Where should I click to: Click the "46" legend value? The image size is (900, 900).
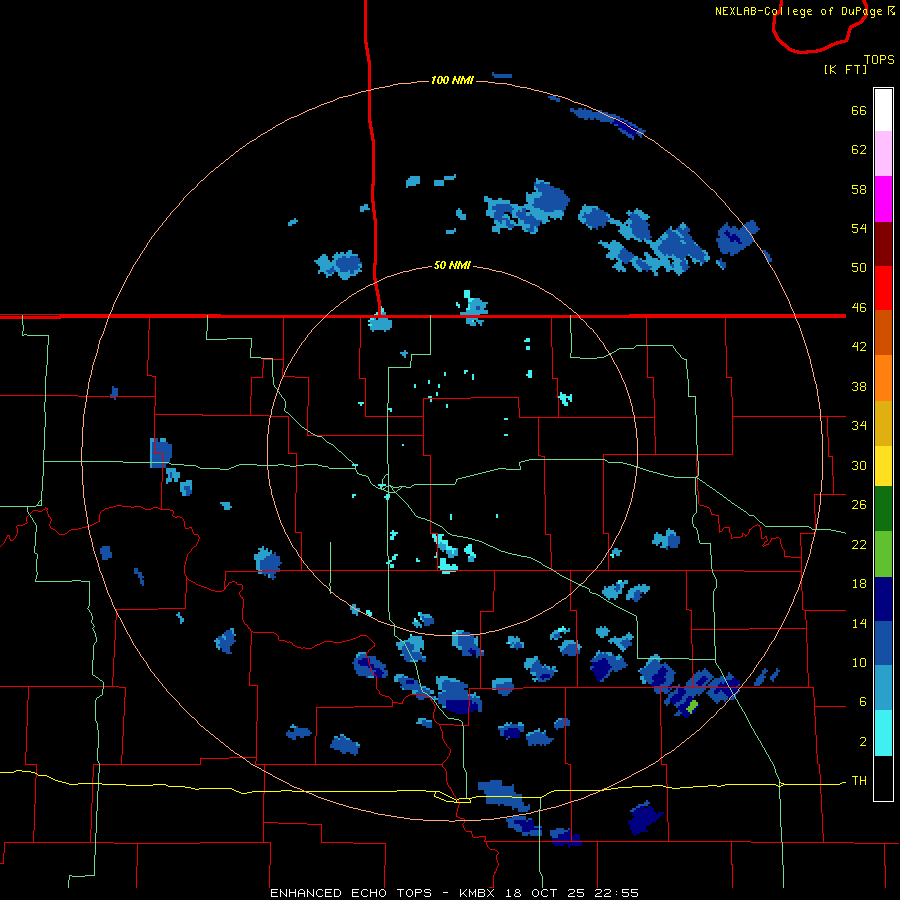pos(859,308)
